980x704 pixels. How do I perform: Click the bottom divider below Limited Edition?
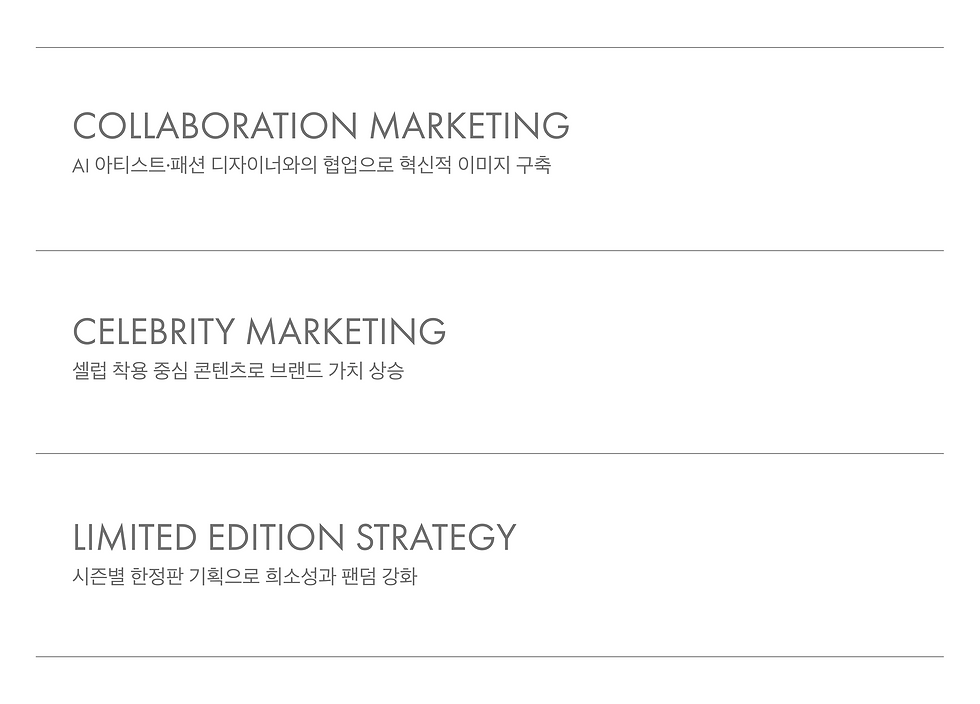489,656
